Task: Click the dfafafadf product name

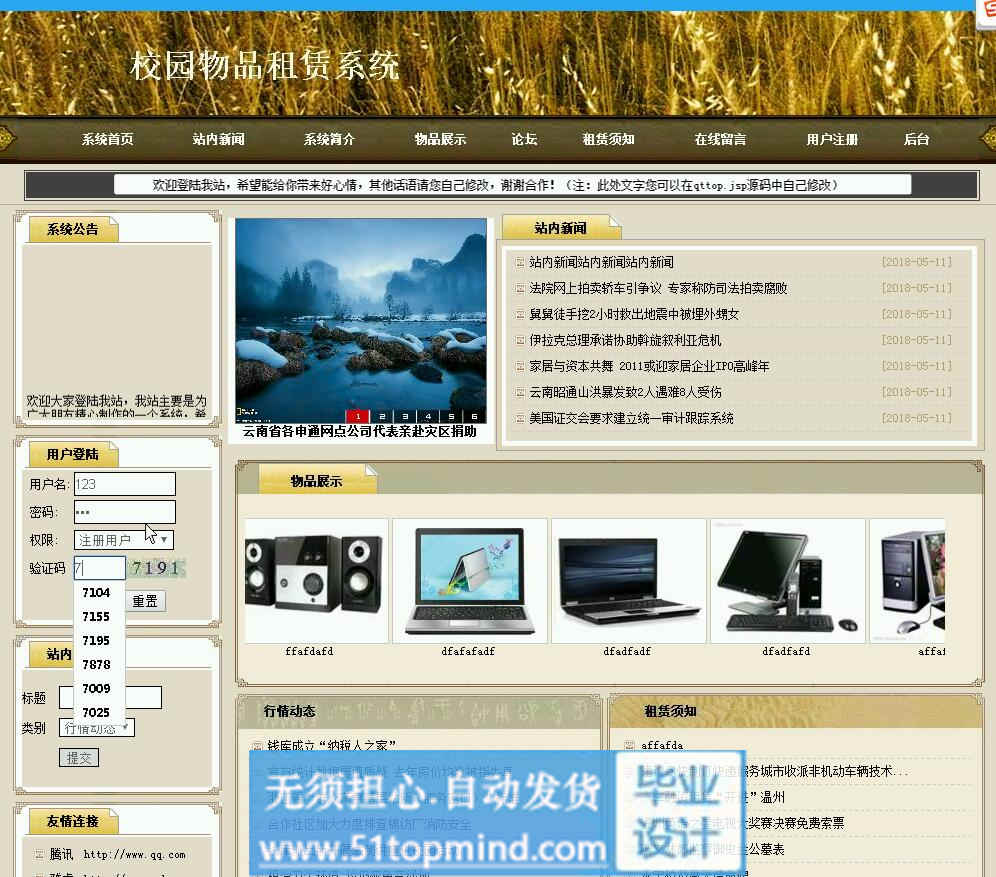Action: pos(468,652)
